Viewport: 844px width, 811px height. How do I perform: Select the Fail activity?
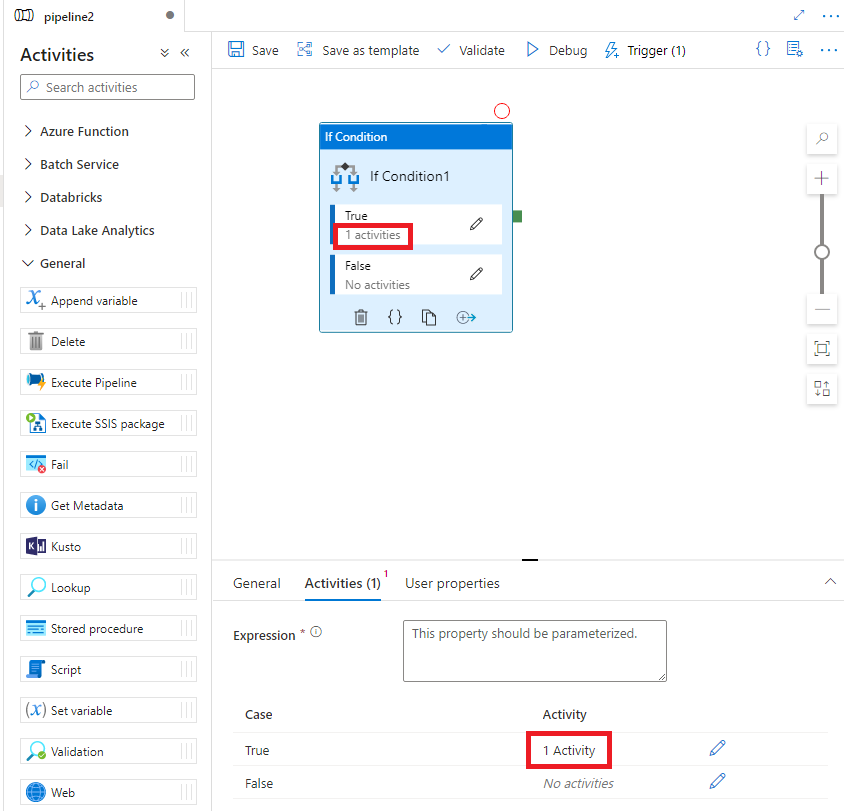tap(108, 464)
